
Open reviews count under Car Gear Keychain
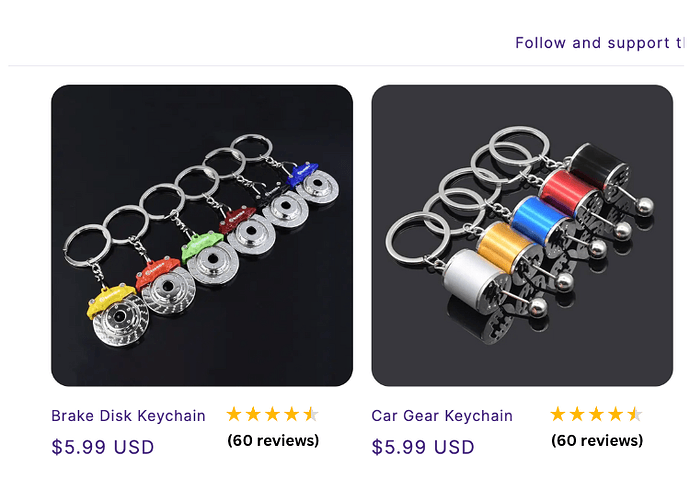click(x=597, y=440)
